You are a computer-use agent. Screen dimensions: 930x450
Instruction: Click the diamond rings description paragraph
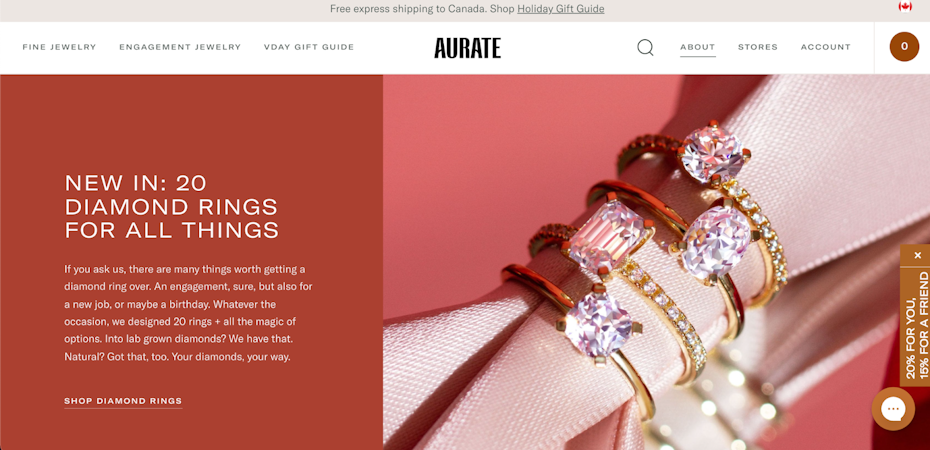[188, 313]
